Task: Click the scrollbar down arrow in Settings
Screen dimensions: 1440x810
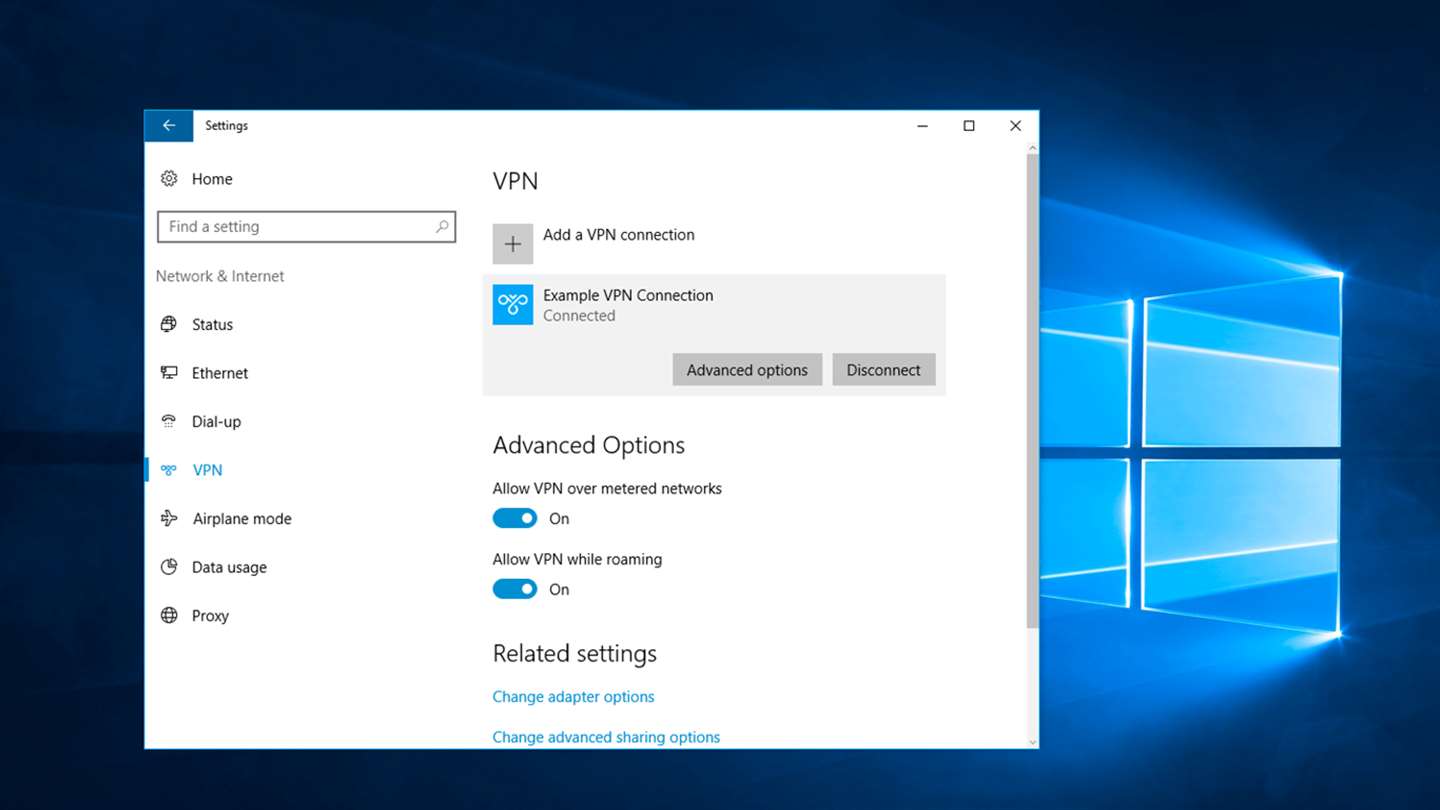Action: [x=1033, y=742]
